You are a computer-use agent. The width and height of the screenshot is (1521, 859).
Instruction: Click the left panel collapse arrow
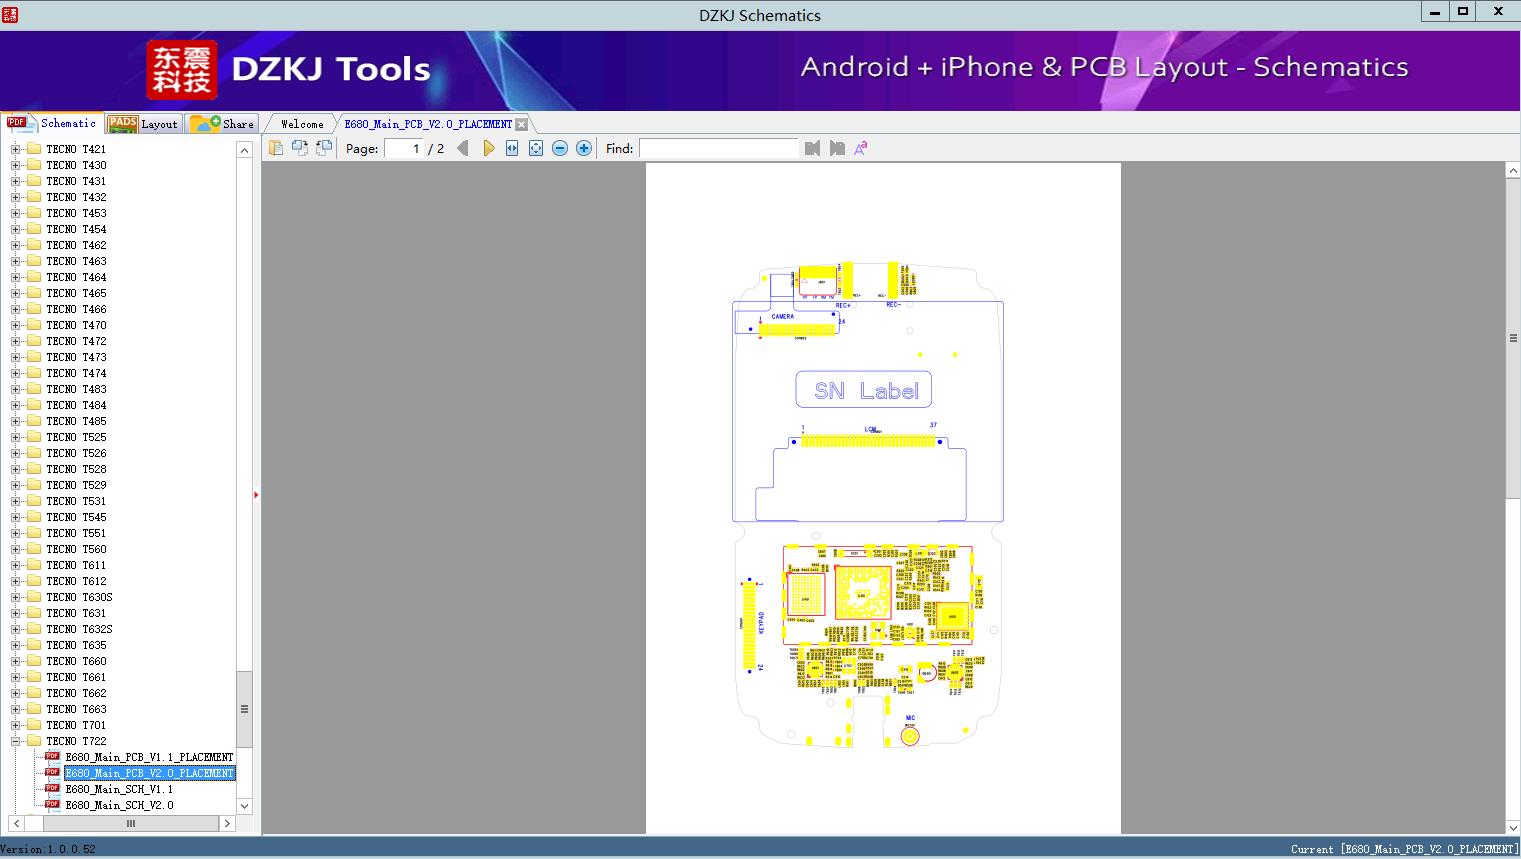[x=256, y=495]
